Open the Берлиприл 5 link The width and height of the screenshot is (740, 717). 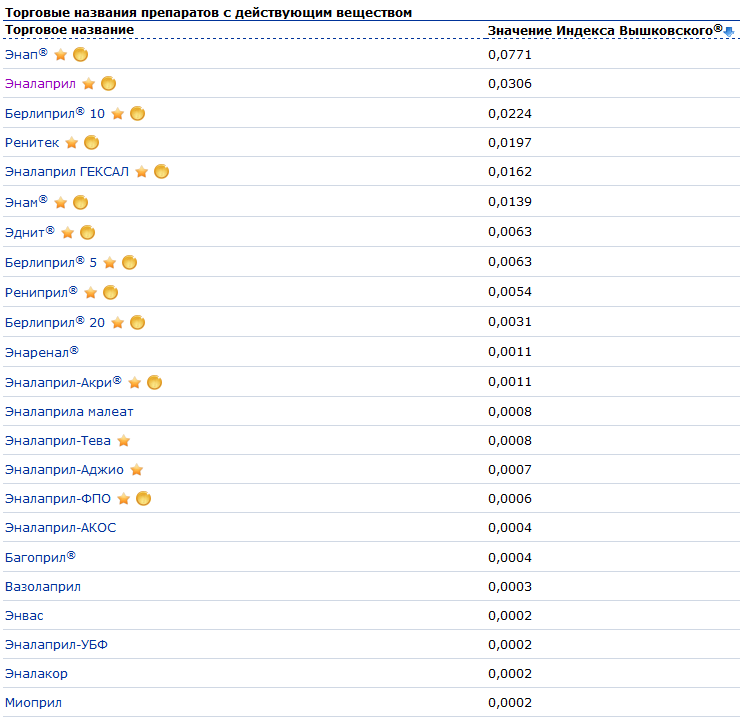click(x=51, y=262)
